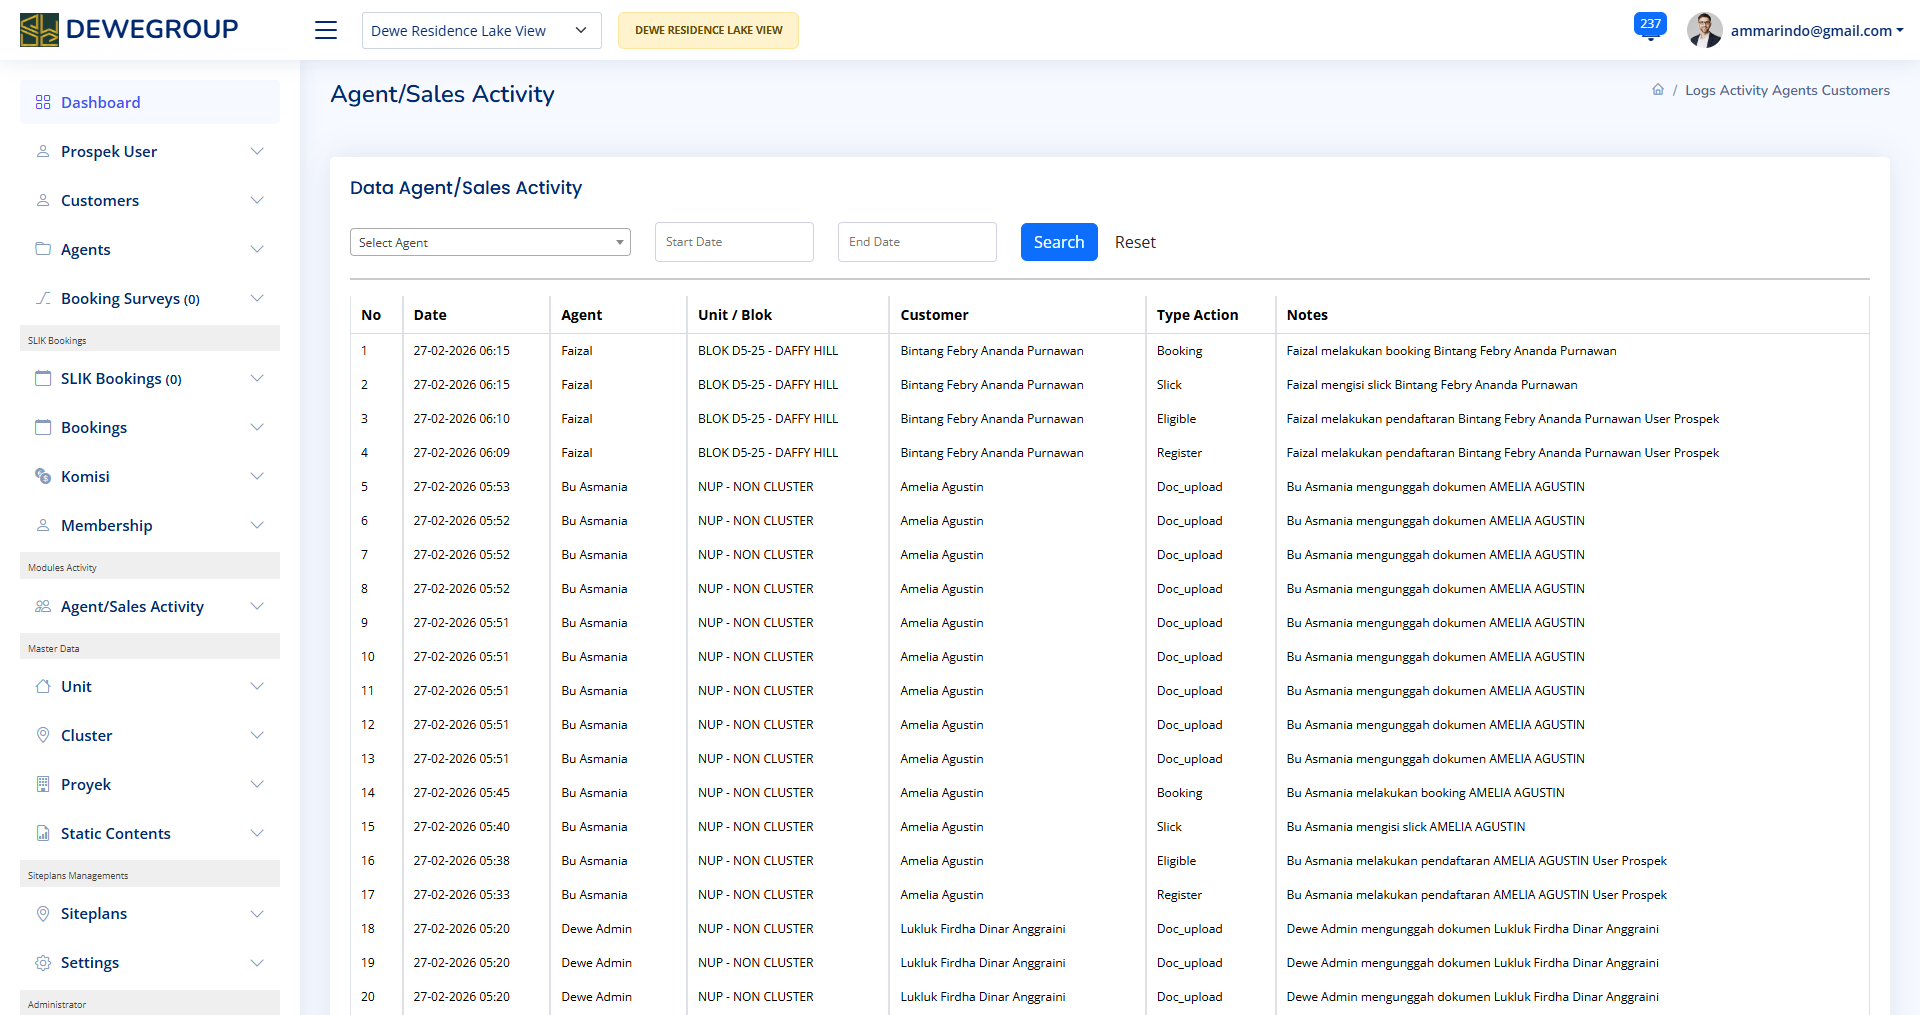Image resolution: width=1920 pixels, height=1015 pixels.
Task: Click the Komisi coins icon
Action: tap(43, 476)
